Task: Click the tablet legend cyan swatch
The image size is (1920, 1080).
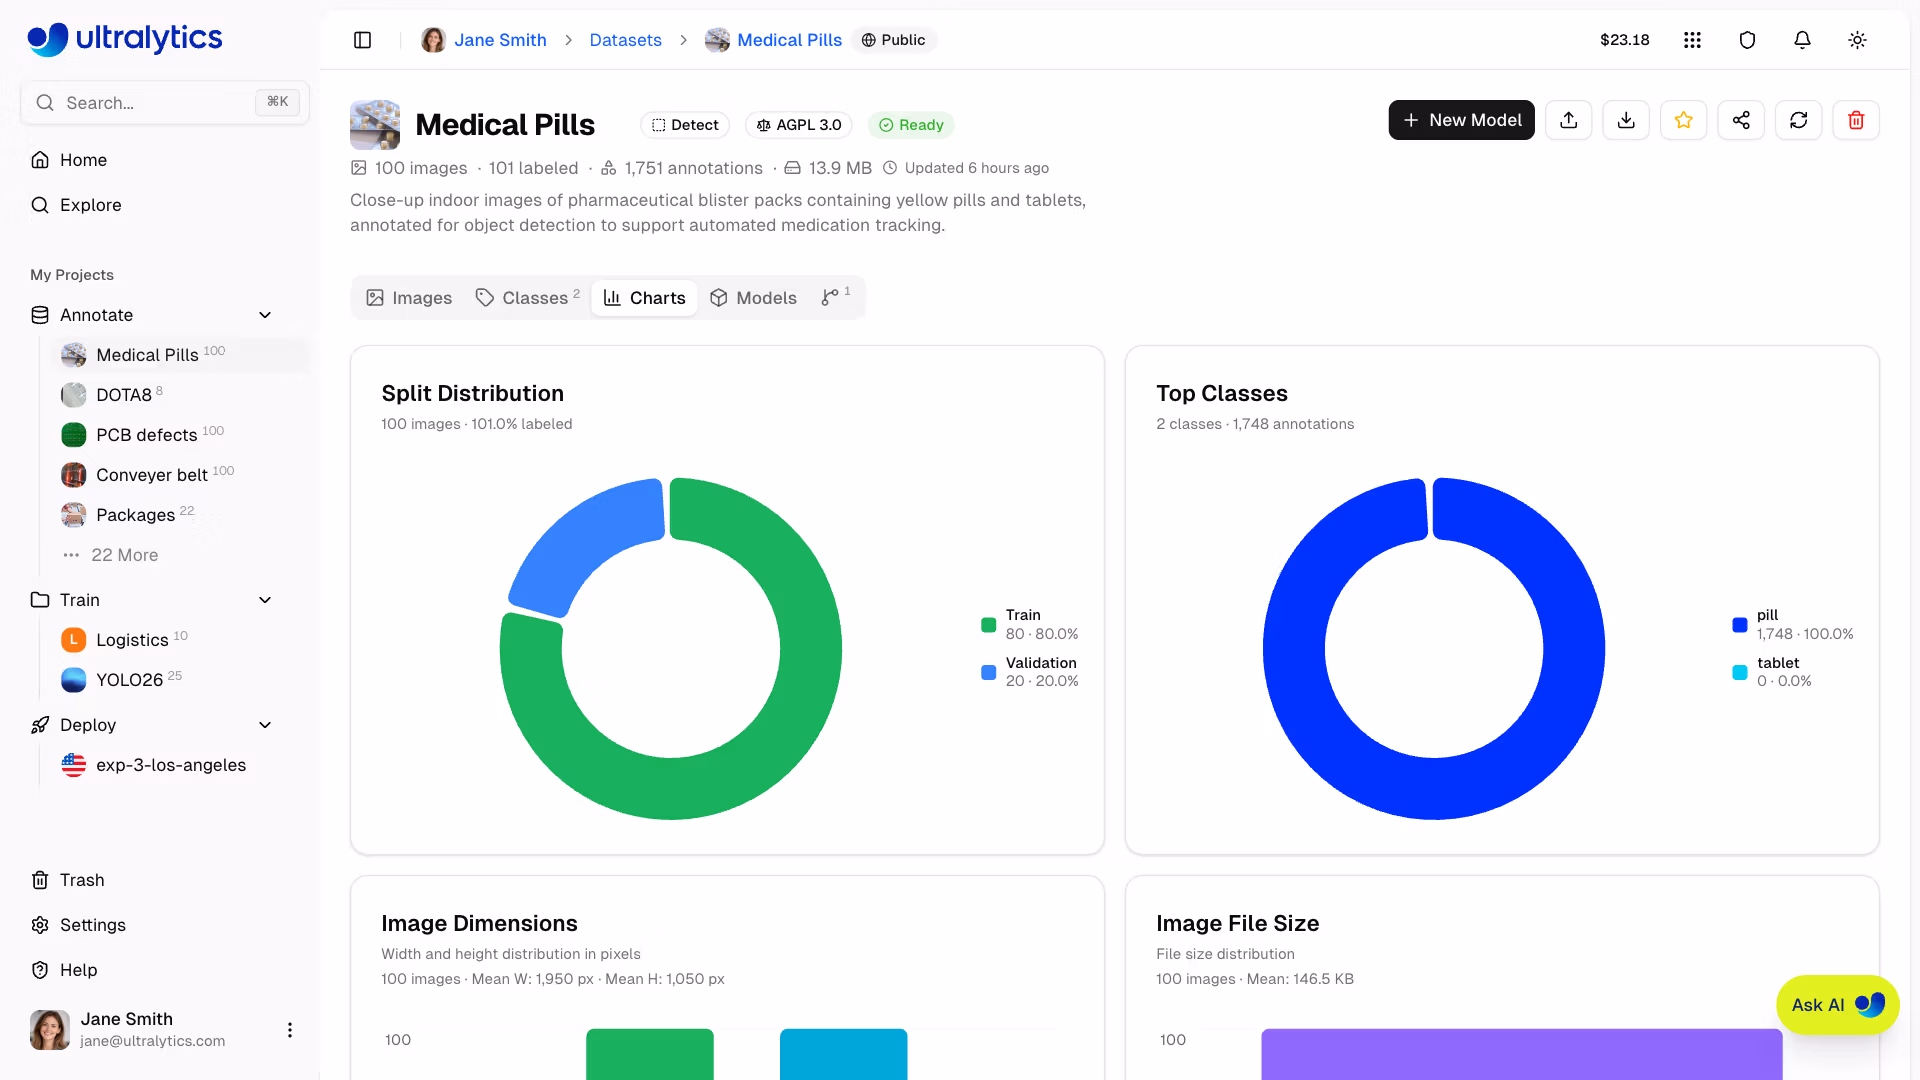Action: 1740,673
